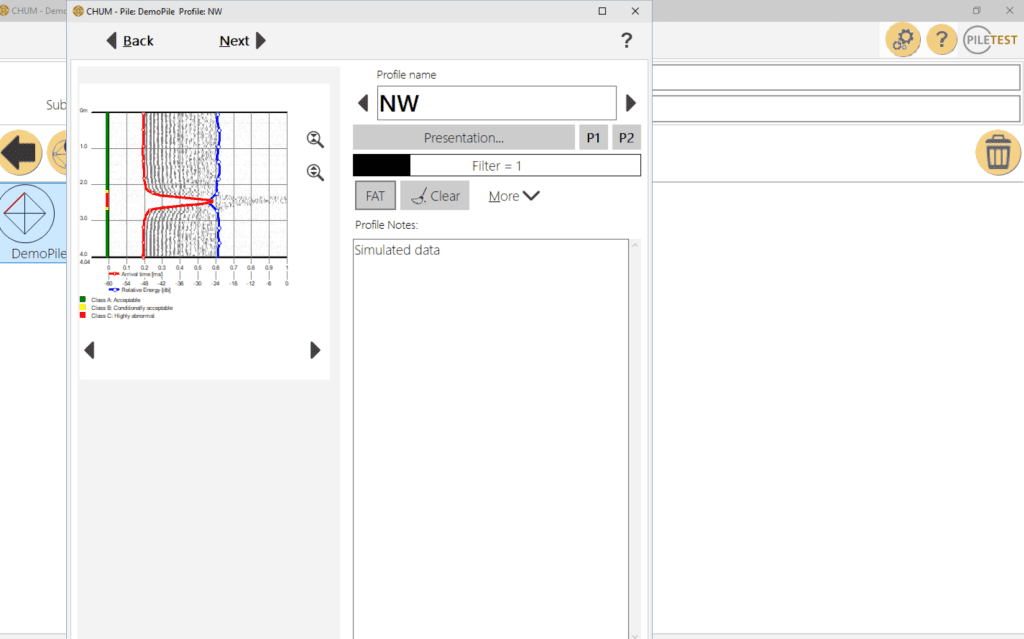
Task: Click the trash can delete icon
Action: [997, 153]
